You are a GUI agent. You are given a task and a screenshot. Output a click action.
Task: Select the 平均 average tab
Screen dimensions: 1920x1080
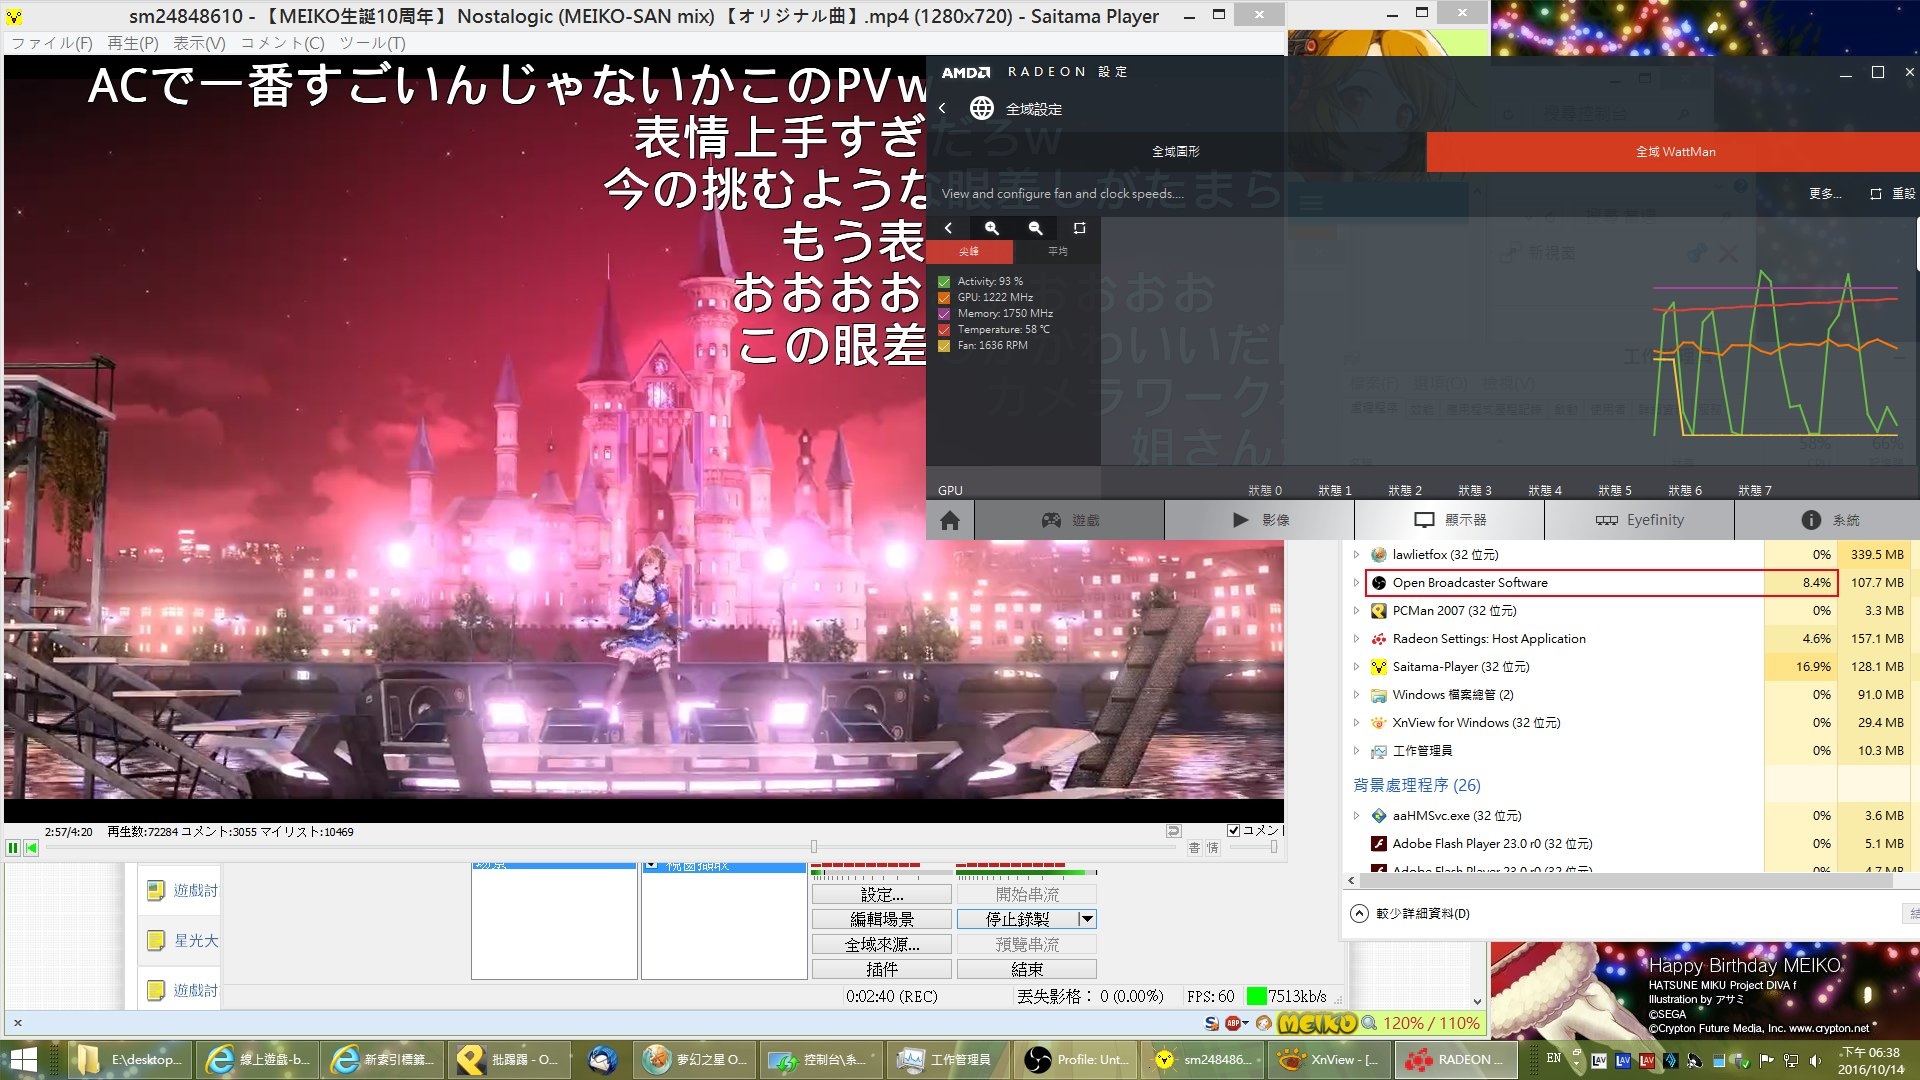pyautogui.click(x=1057, y=251)
